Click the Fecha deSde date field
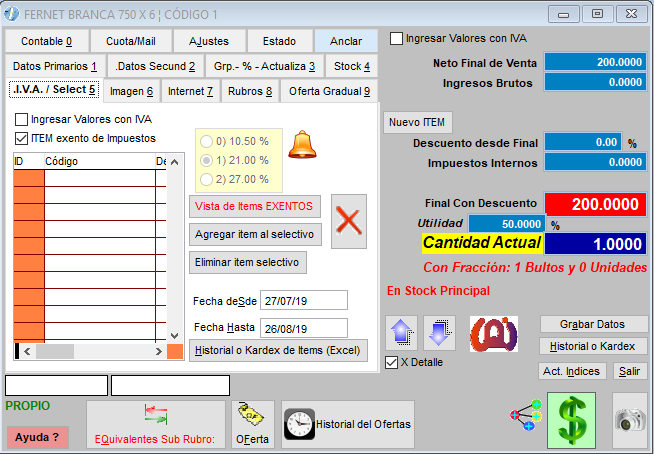Screen dimensions: 654x454 click(x=304, y=300)
